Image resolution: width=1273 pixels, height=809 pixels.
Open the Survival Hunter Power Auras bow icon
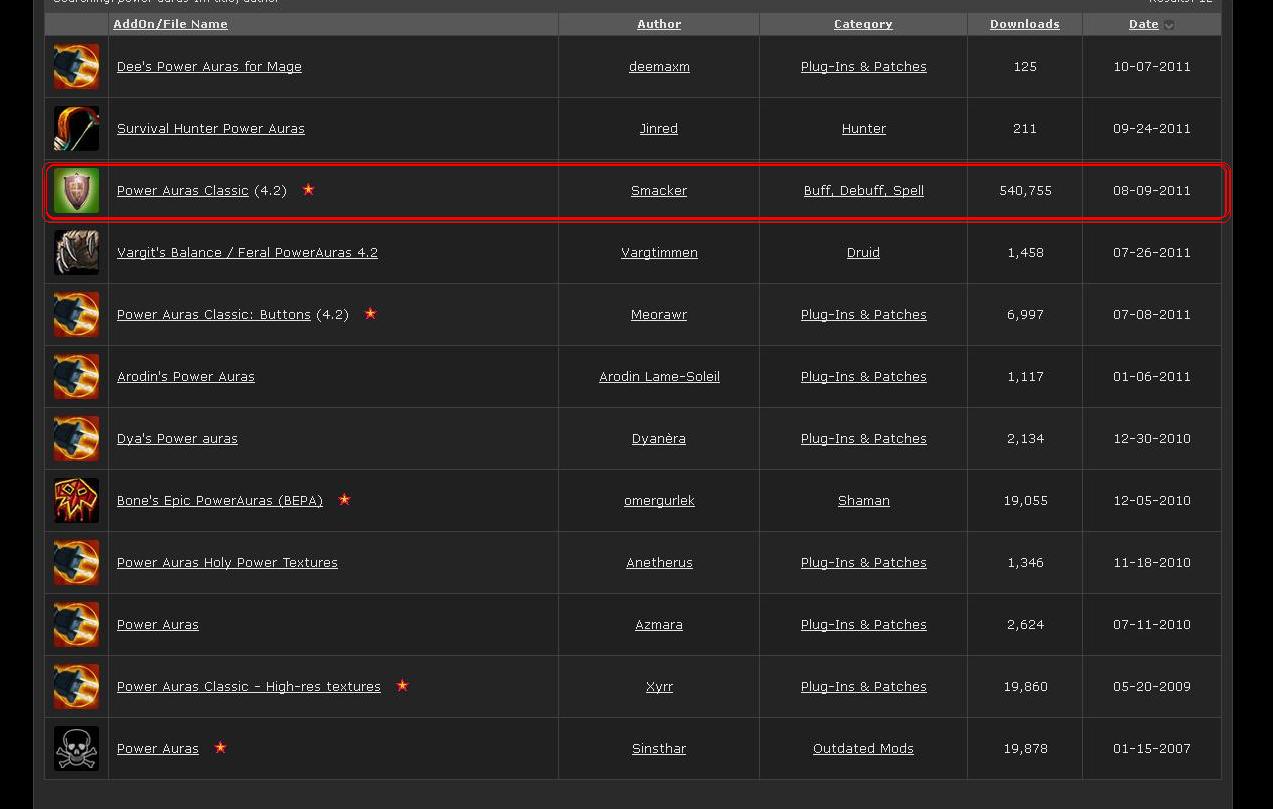(76, 129)
